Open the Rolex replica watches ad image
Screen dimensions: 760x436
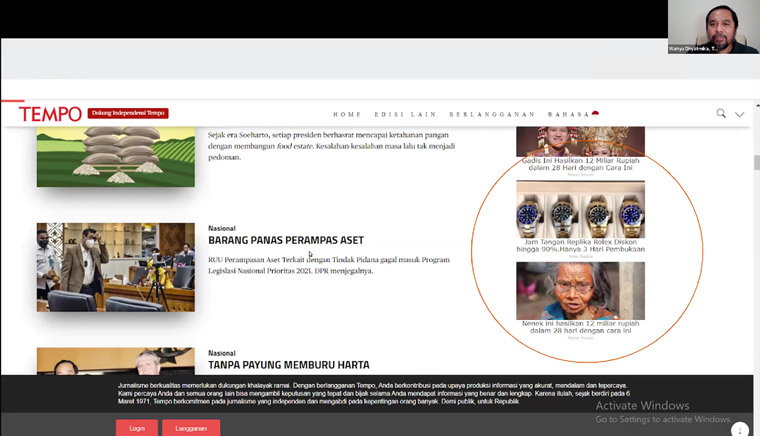[x=581, y=209]
